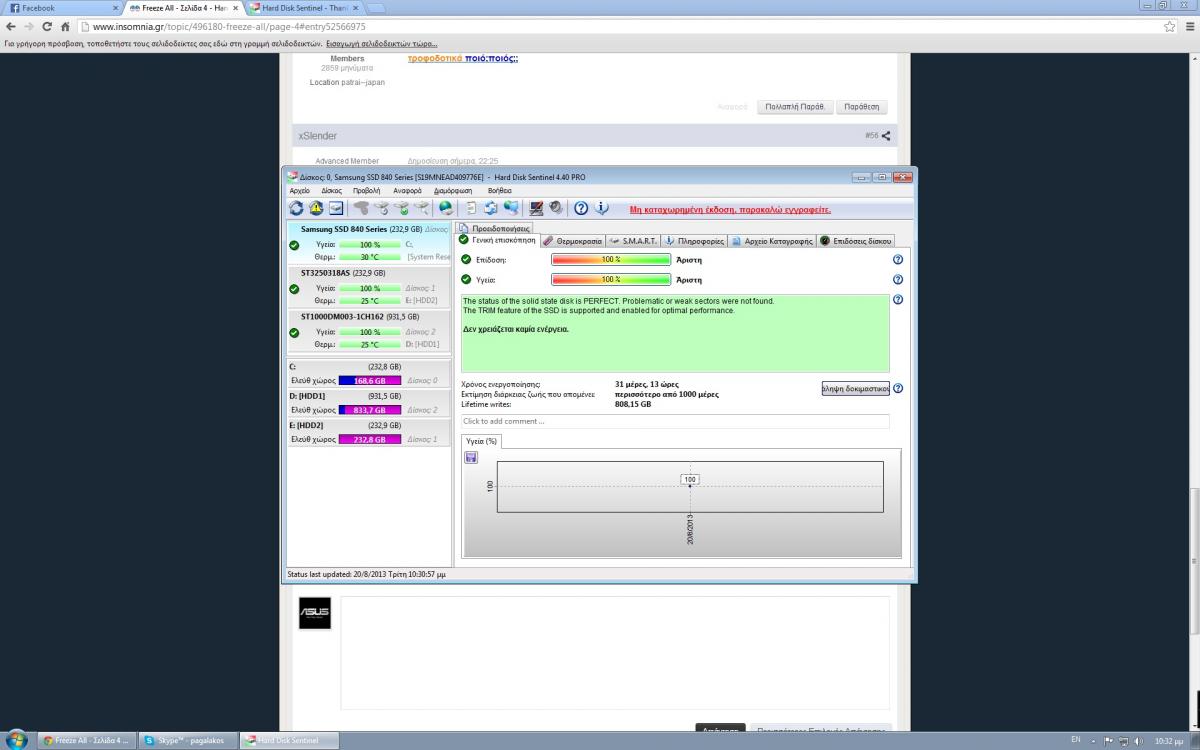This screenshot has height=750, width=1200.
Task: Click the 'Click to add comment' field
Action: [675, 421]
